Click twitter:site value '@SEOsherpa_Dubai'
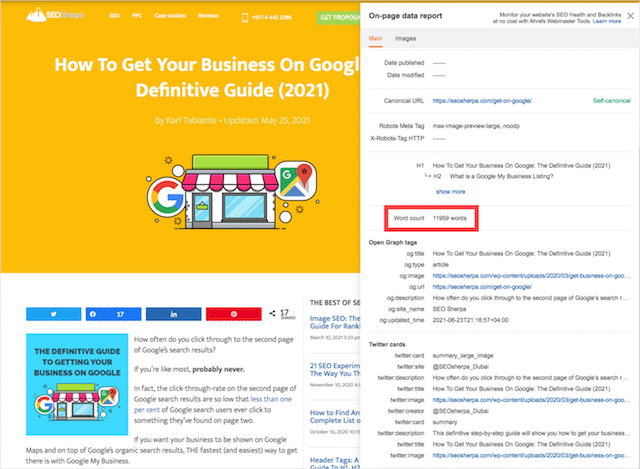Screen dimensions: 640x469 click(x=460, y=367)
